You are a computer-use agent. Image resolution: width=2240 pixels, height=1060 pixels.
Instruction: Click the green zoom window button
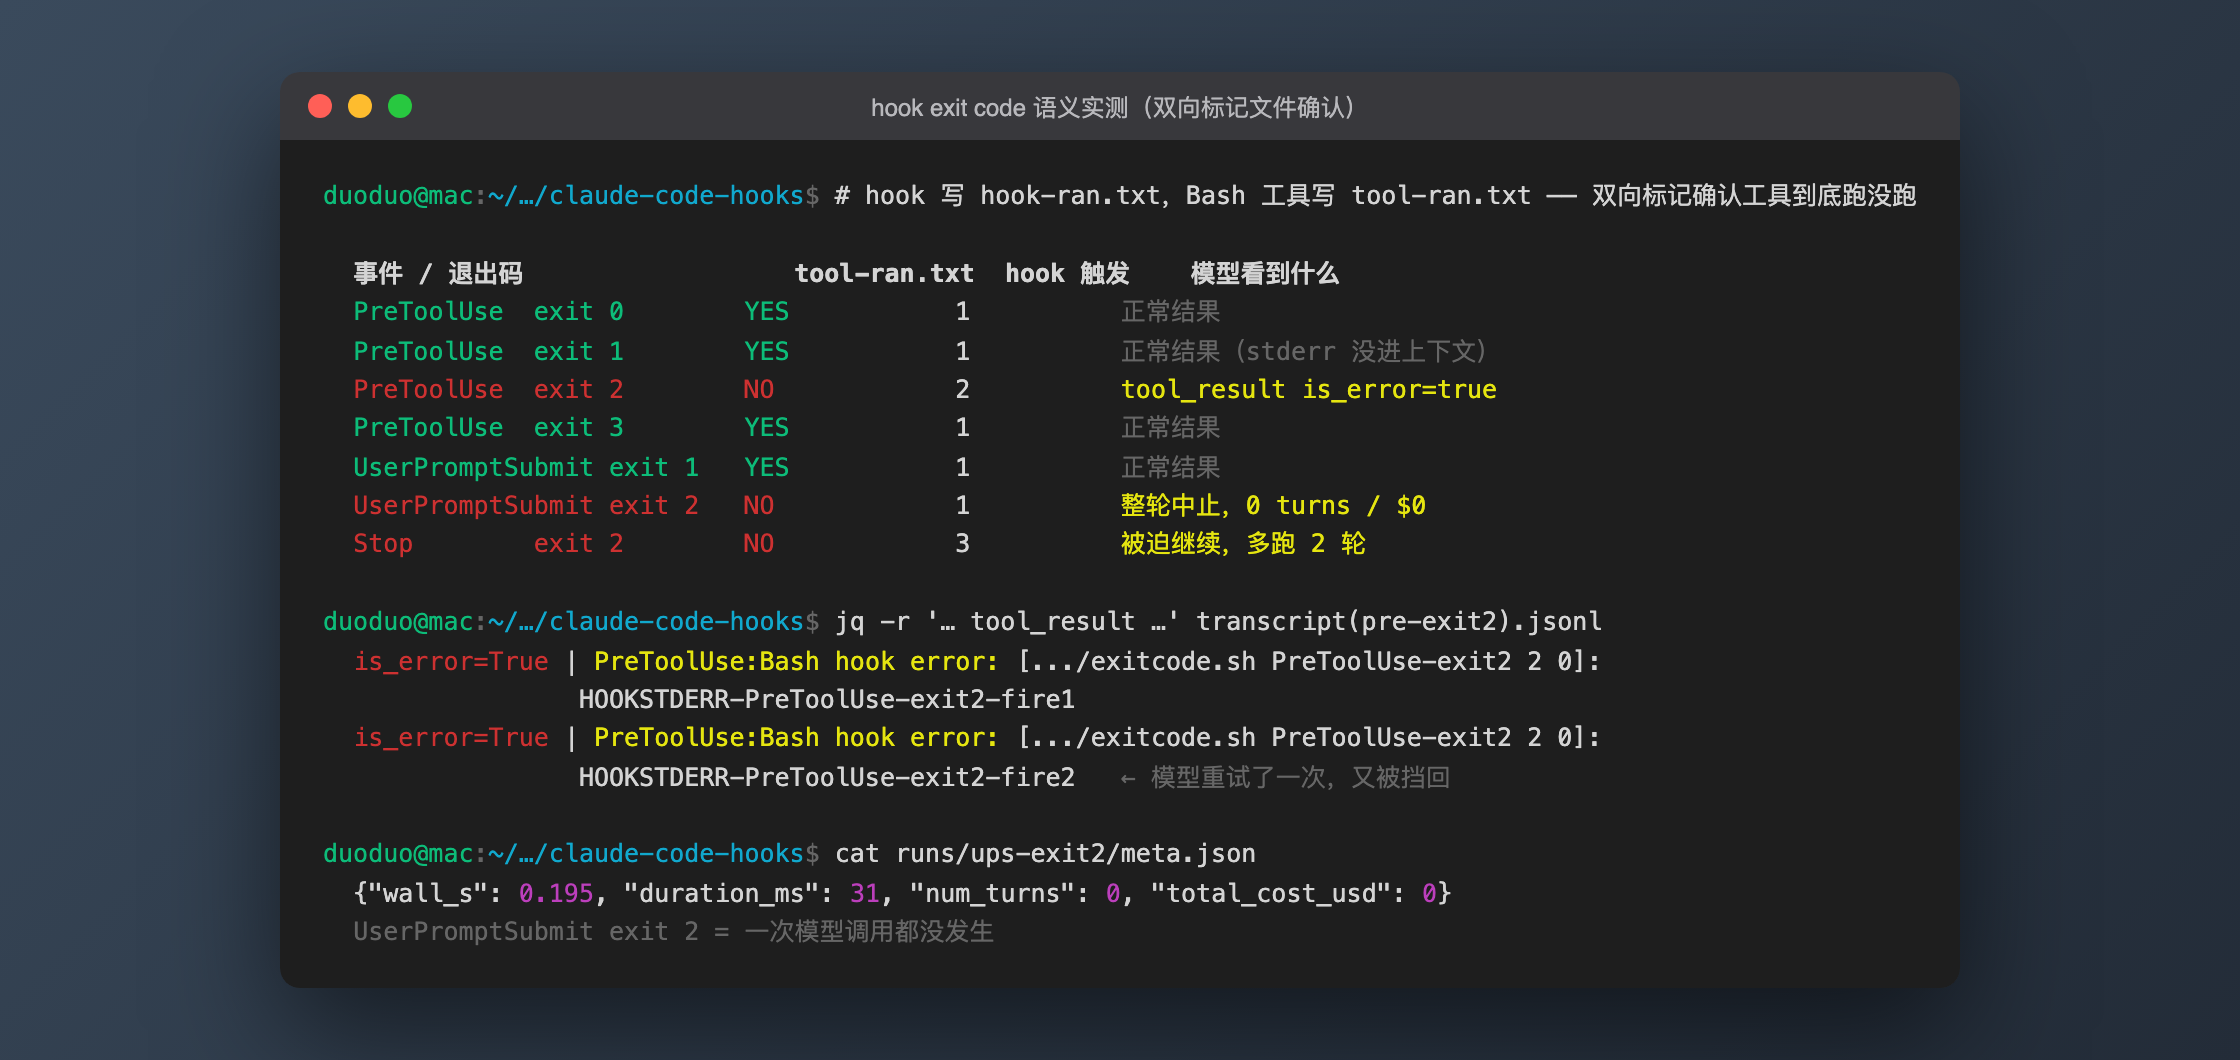400,106
